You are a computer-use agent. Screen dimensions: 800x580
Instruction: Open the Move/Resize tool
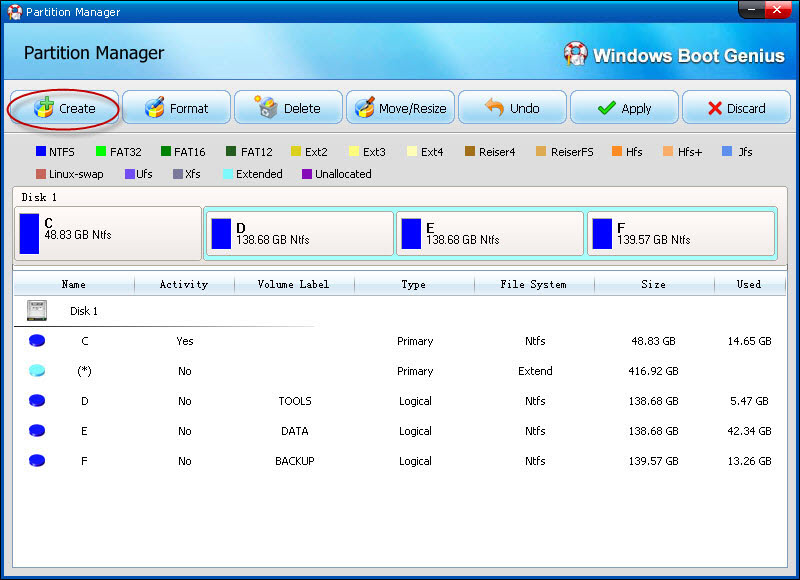click(401, 108)
